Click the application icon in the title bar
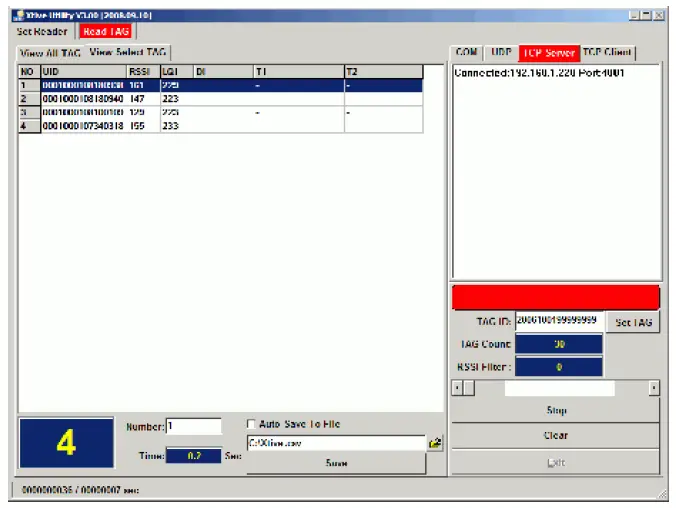Screen dimensions: 676x508 tap(19, 15)
